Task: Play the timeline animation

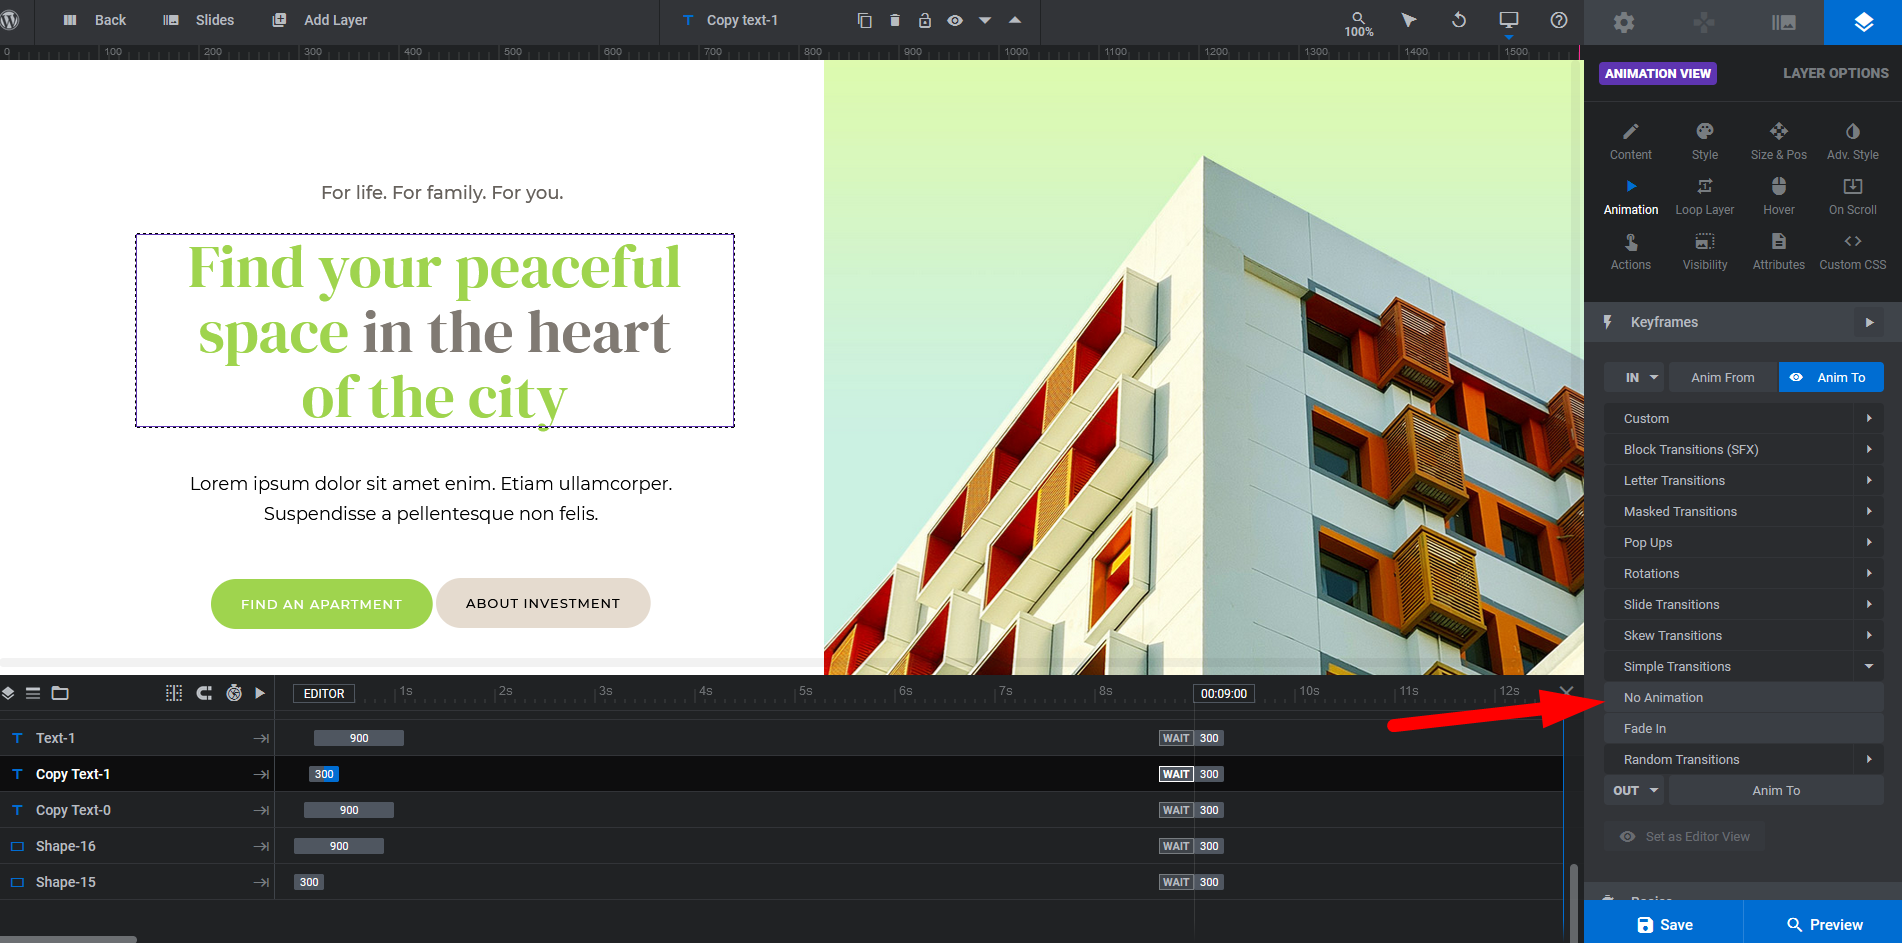Action: pyautogui.click(x=260, y=693)
